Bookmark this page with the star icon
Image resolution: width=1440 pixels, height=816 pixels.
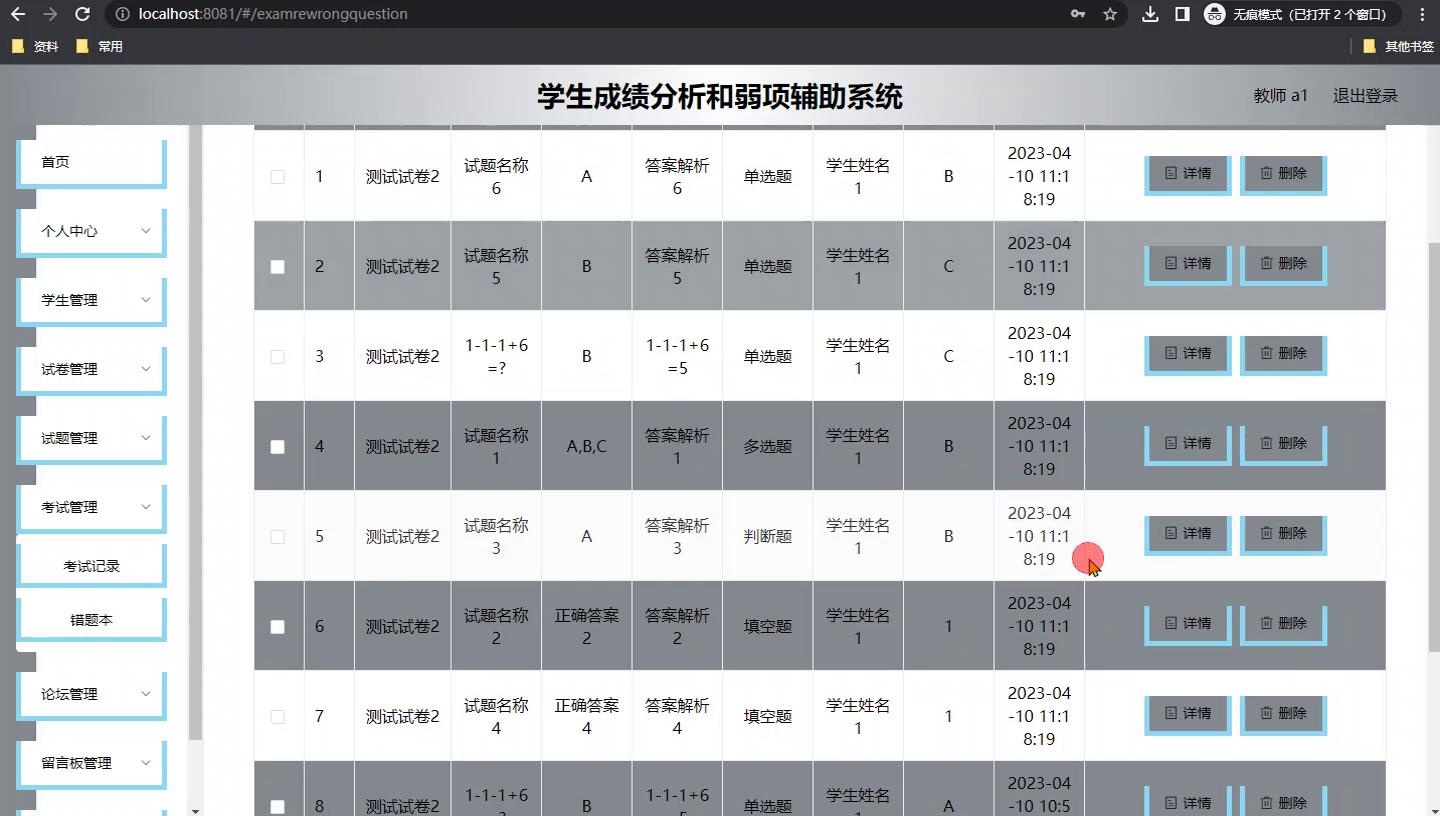click(1109, 14)
